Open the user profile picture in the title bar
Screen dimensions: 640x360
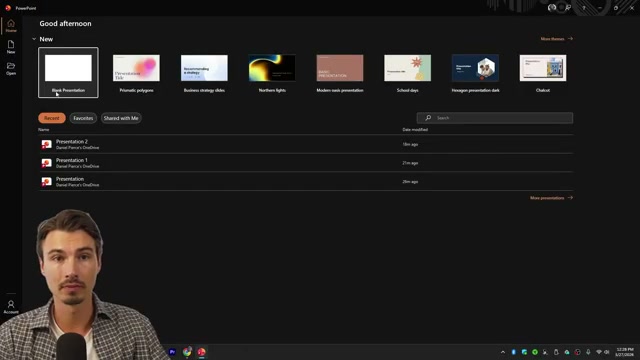(552, 7)
